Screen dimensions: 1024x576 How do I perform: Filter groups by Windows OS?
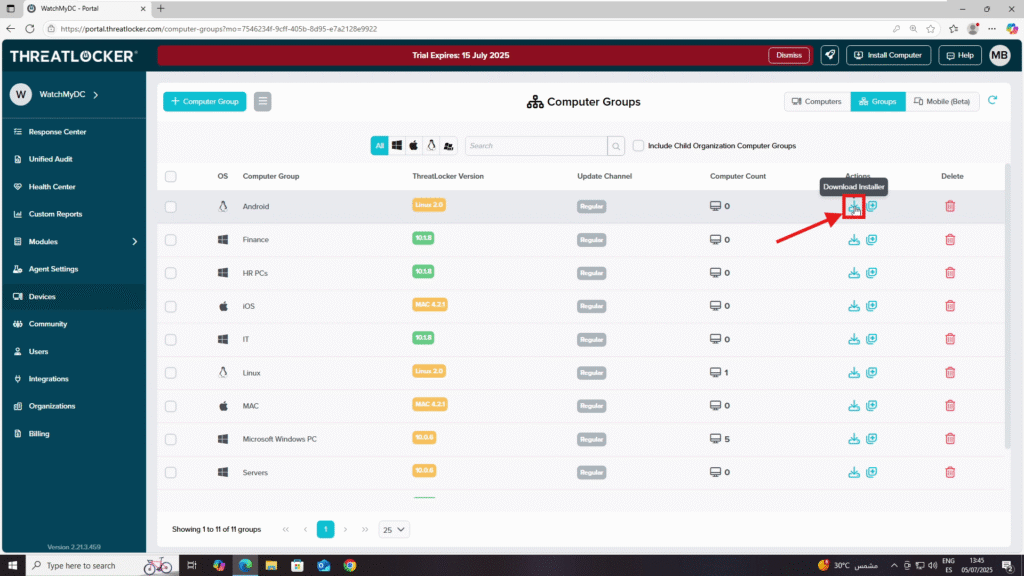pos(396,146)
